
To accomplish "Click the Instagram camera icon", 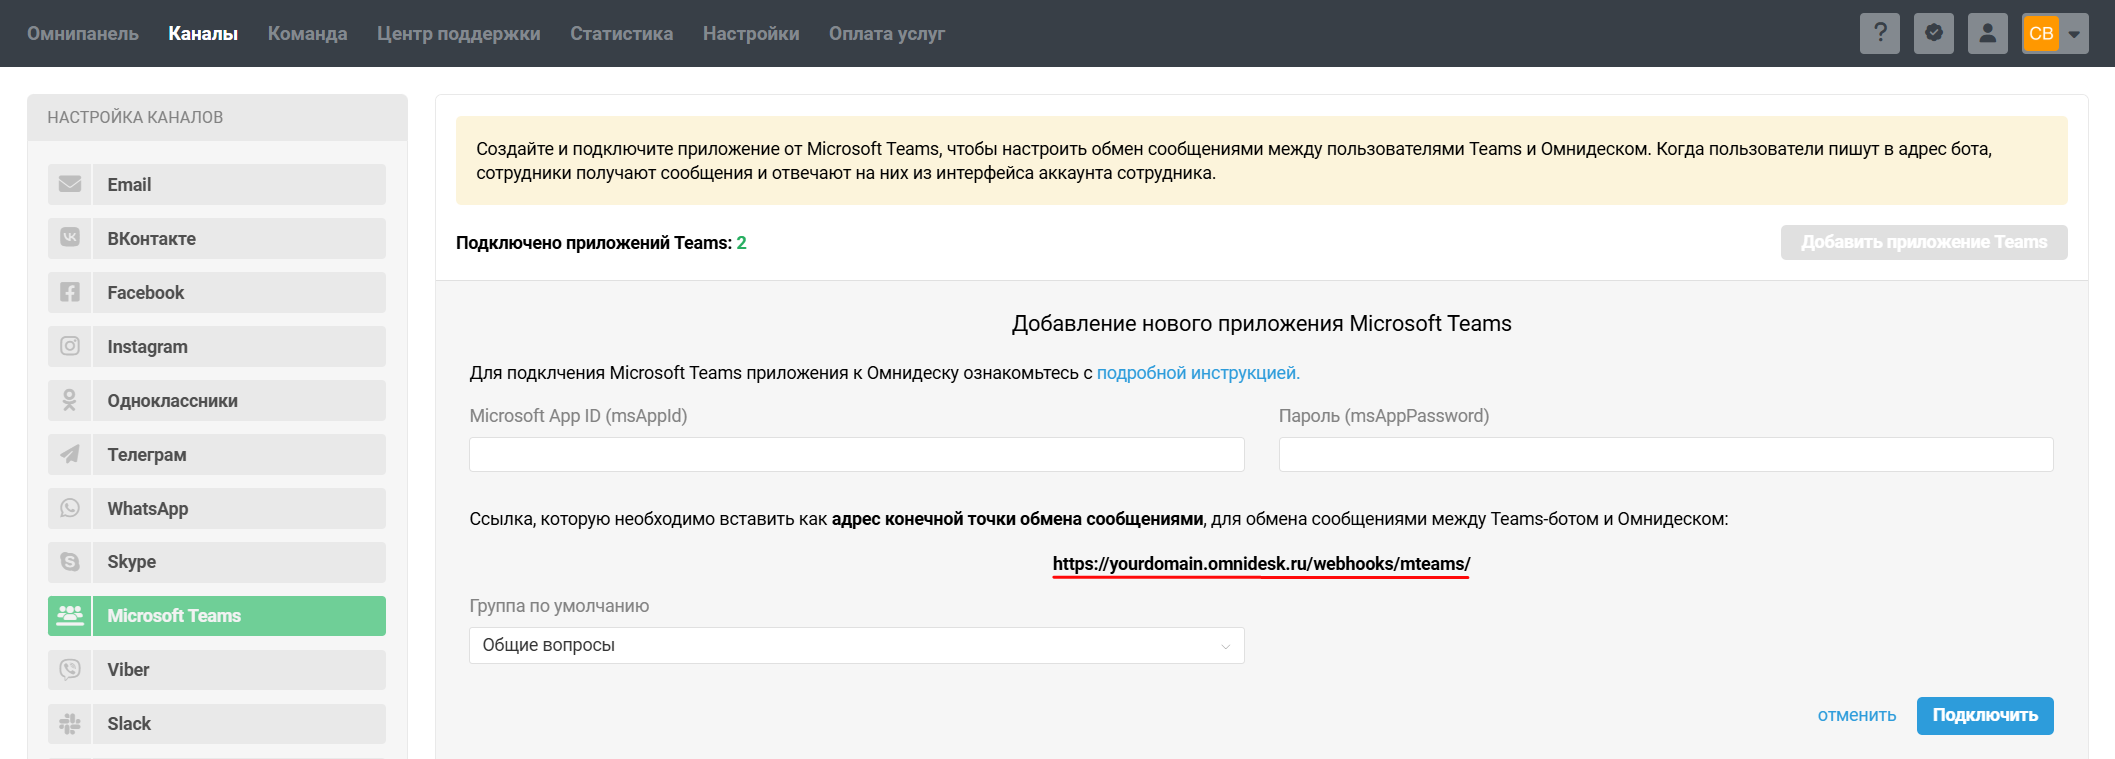I will [x=70, y=346].
